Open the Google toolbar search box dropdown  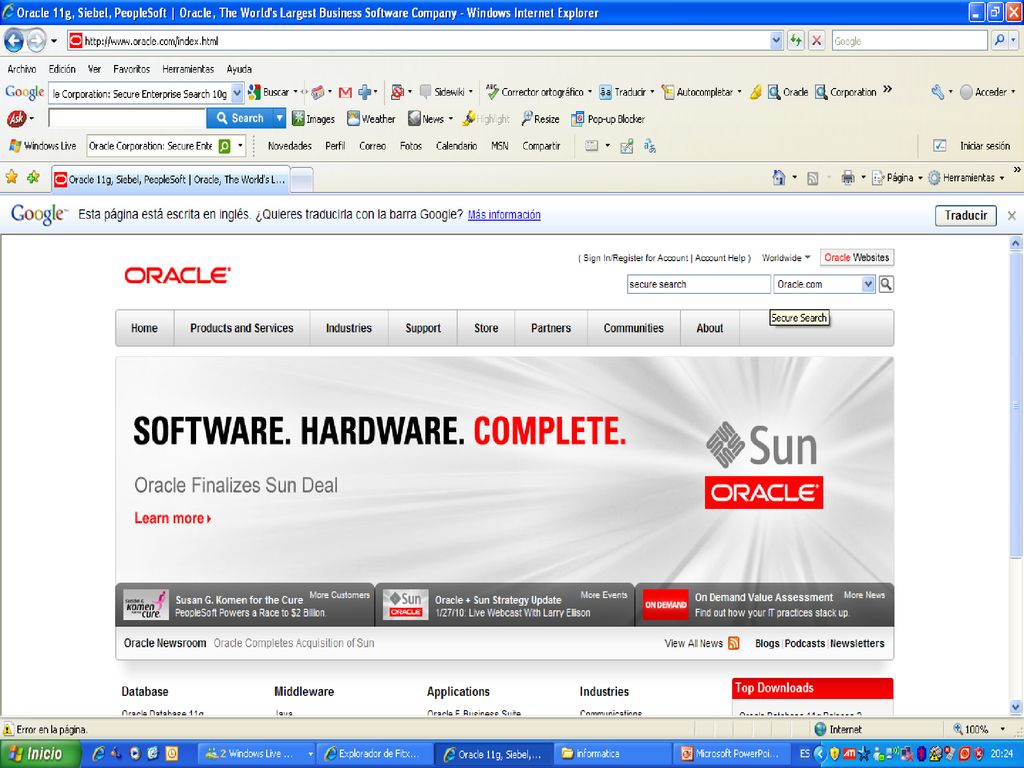(237, 93)
